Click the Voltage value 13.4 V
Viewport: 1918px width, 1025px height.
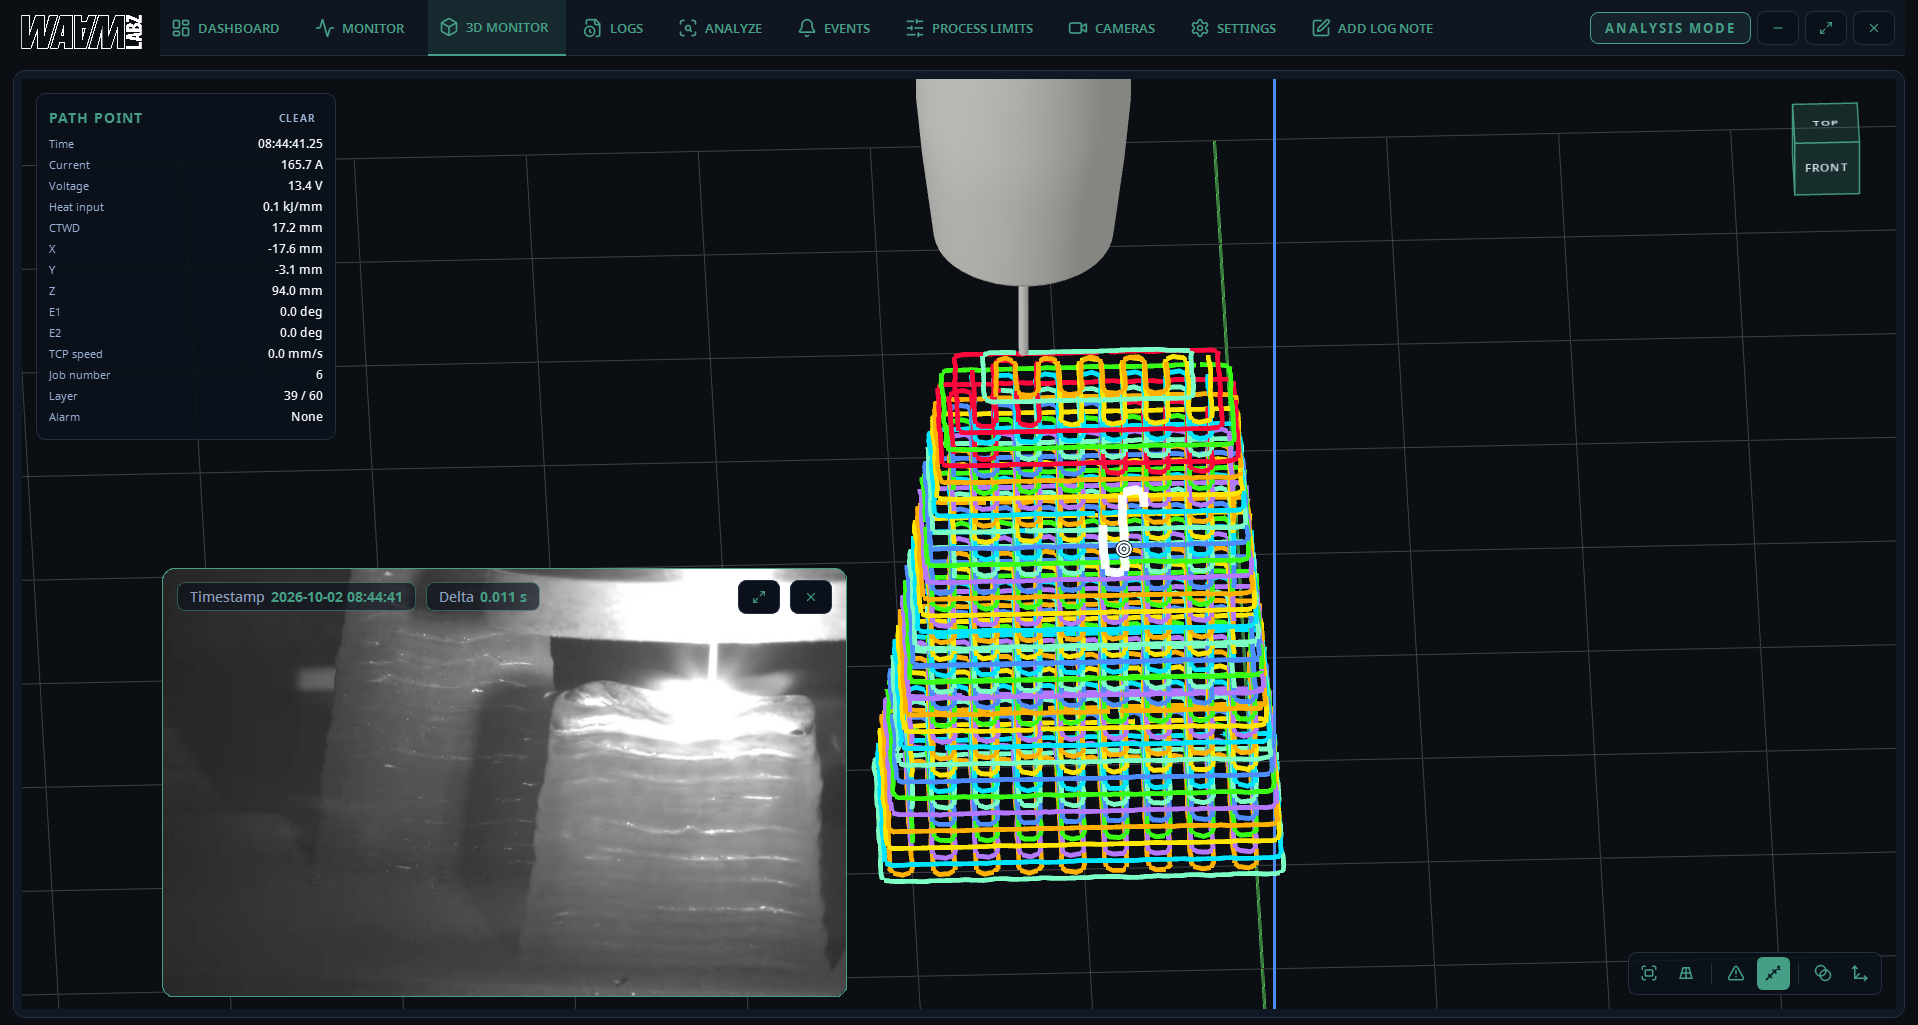(305, 186)
